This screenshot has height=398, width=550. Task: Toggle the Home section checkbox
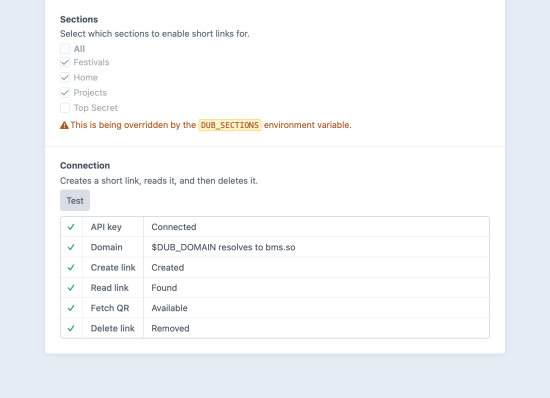(x=65, y=77)
